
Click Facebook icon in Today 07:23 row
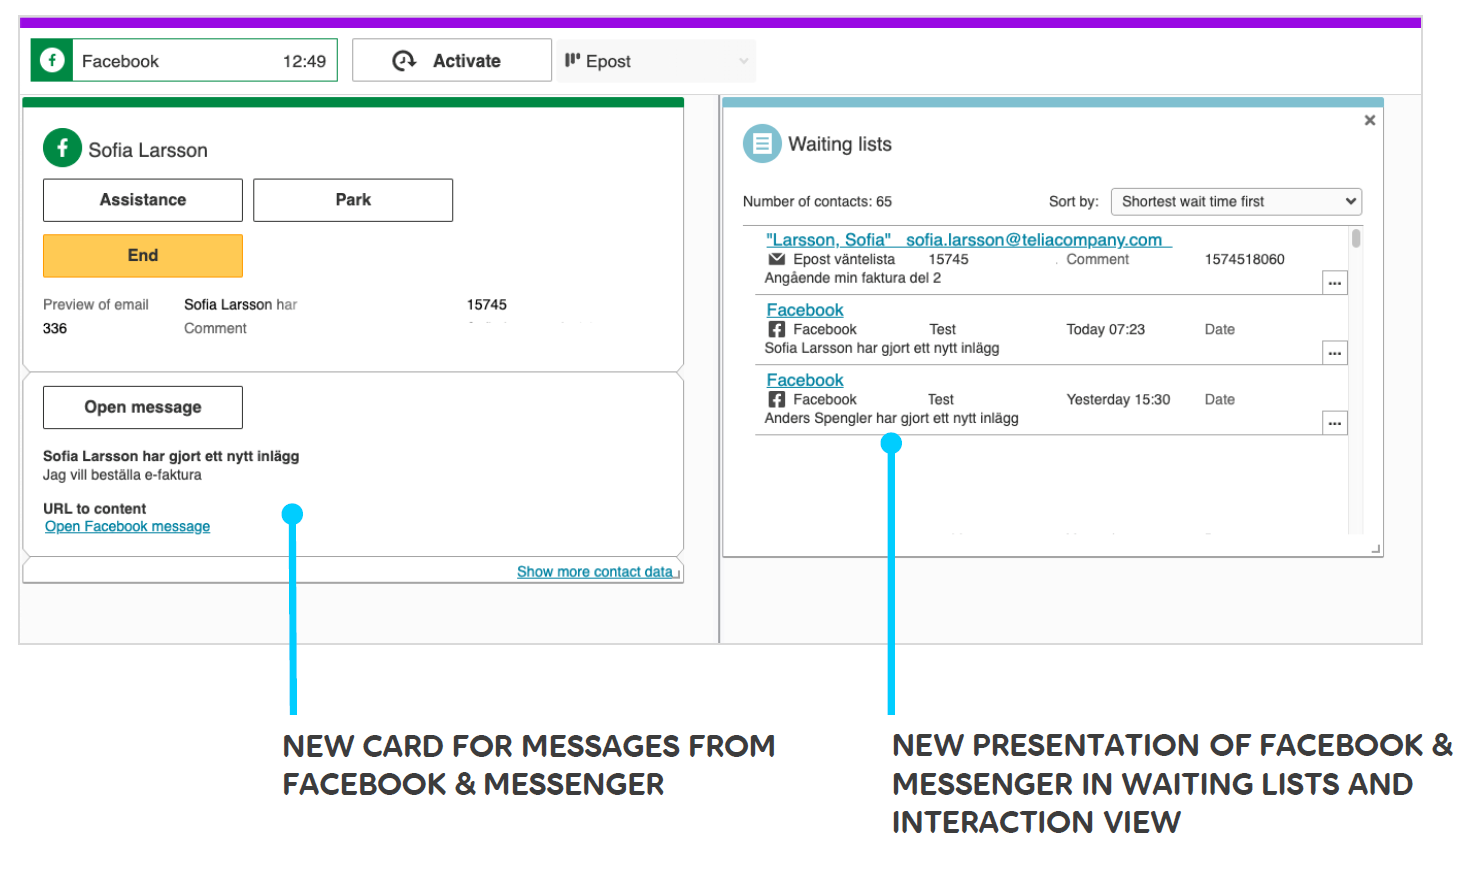pos(777,329)
